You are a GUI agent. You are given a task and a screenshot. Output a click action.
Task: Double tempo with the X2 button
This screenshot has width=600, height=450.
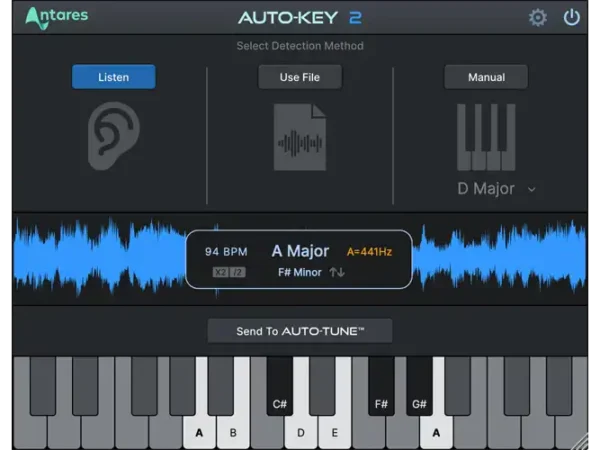pyautogui.click(x=220, y=272)
